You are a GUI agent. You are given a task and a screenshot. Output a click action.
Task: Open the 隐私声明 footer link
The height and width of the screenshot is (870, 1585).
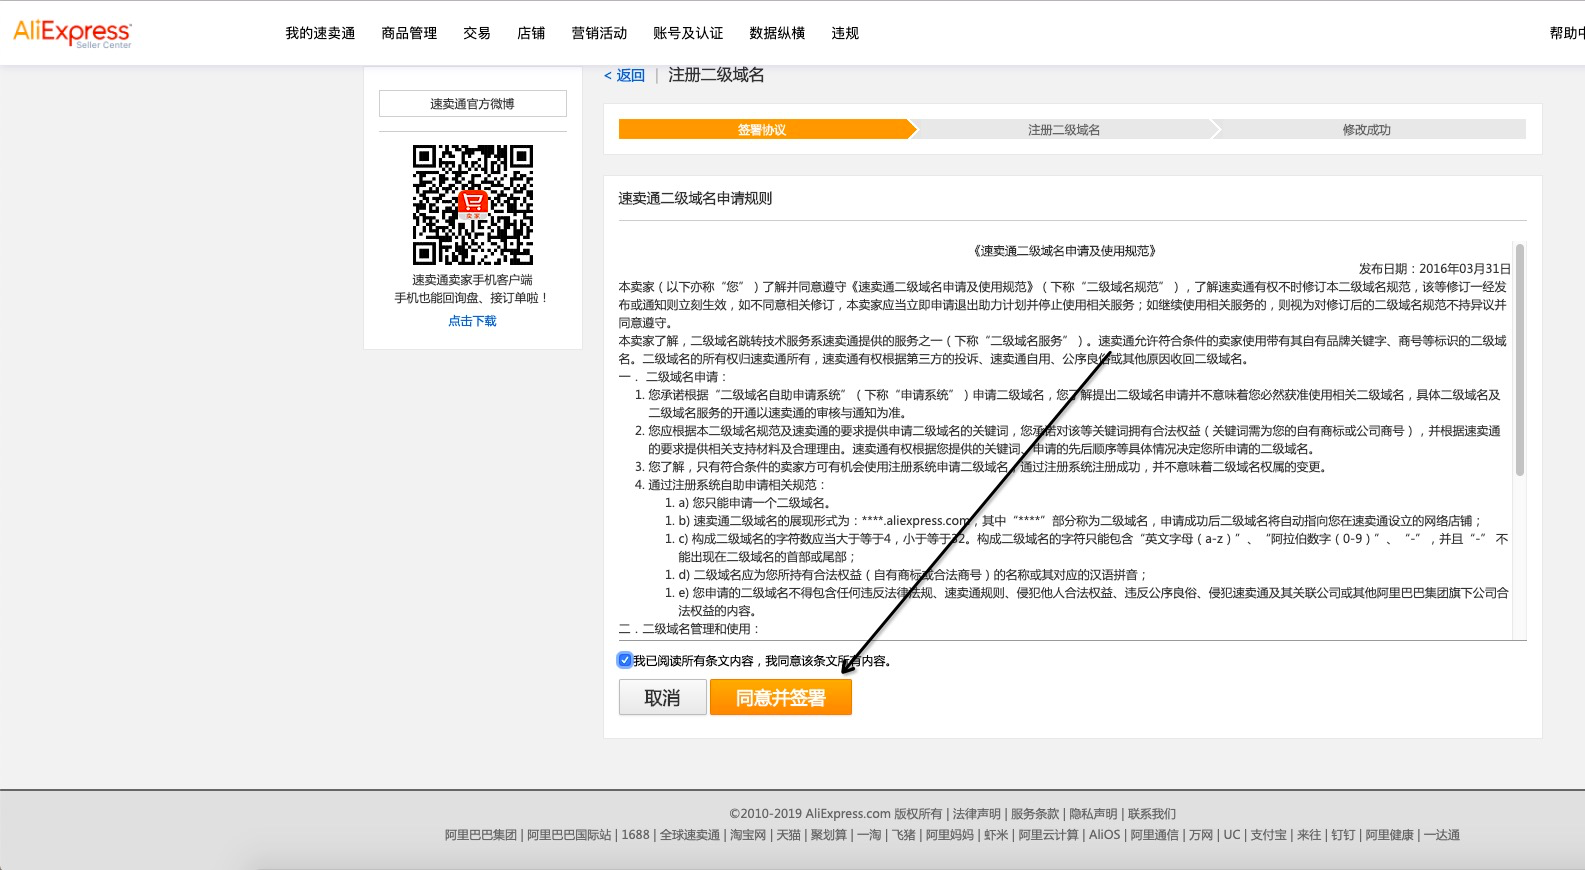[x=1093, y=814]
